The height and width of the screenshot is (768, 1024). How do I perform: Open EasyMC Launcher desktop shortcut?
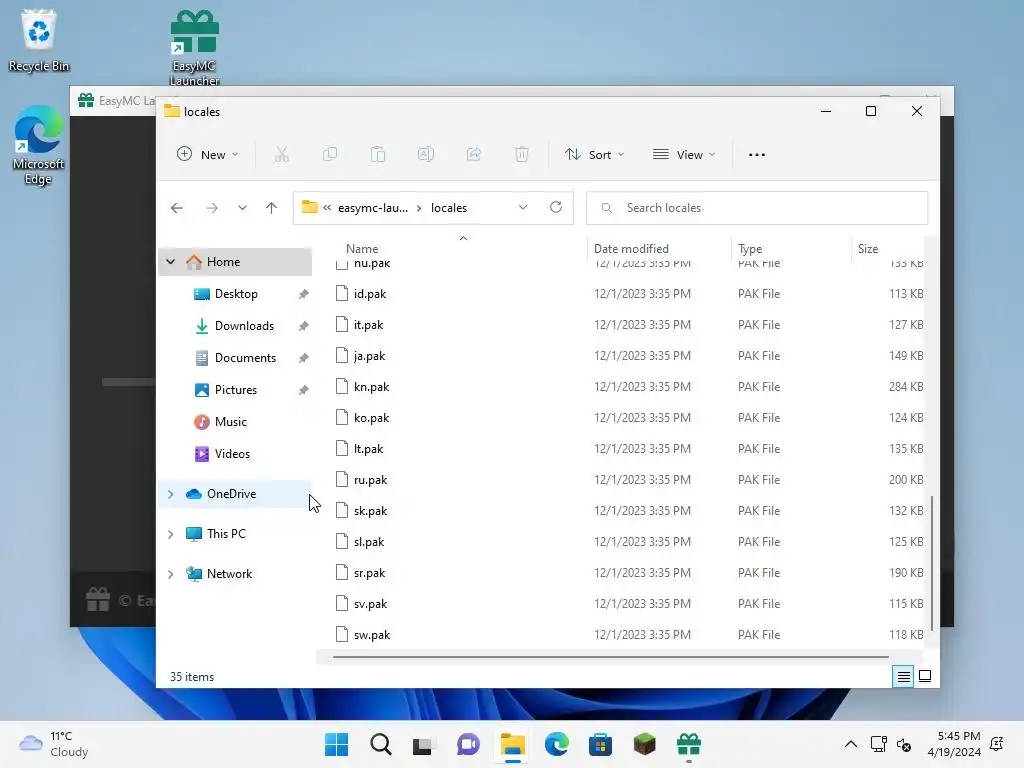click(x=194, y=48)
